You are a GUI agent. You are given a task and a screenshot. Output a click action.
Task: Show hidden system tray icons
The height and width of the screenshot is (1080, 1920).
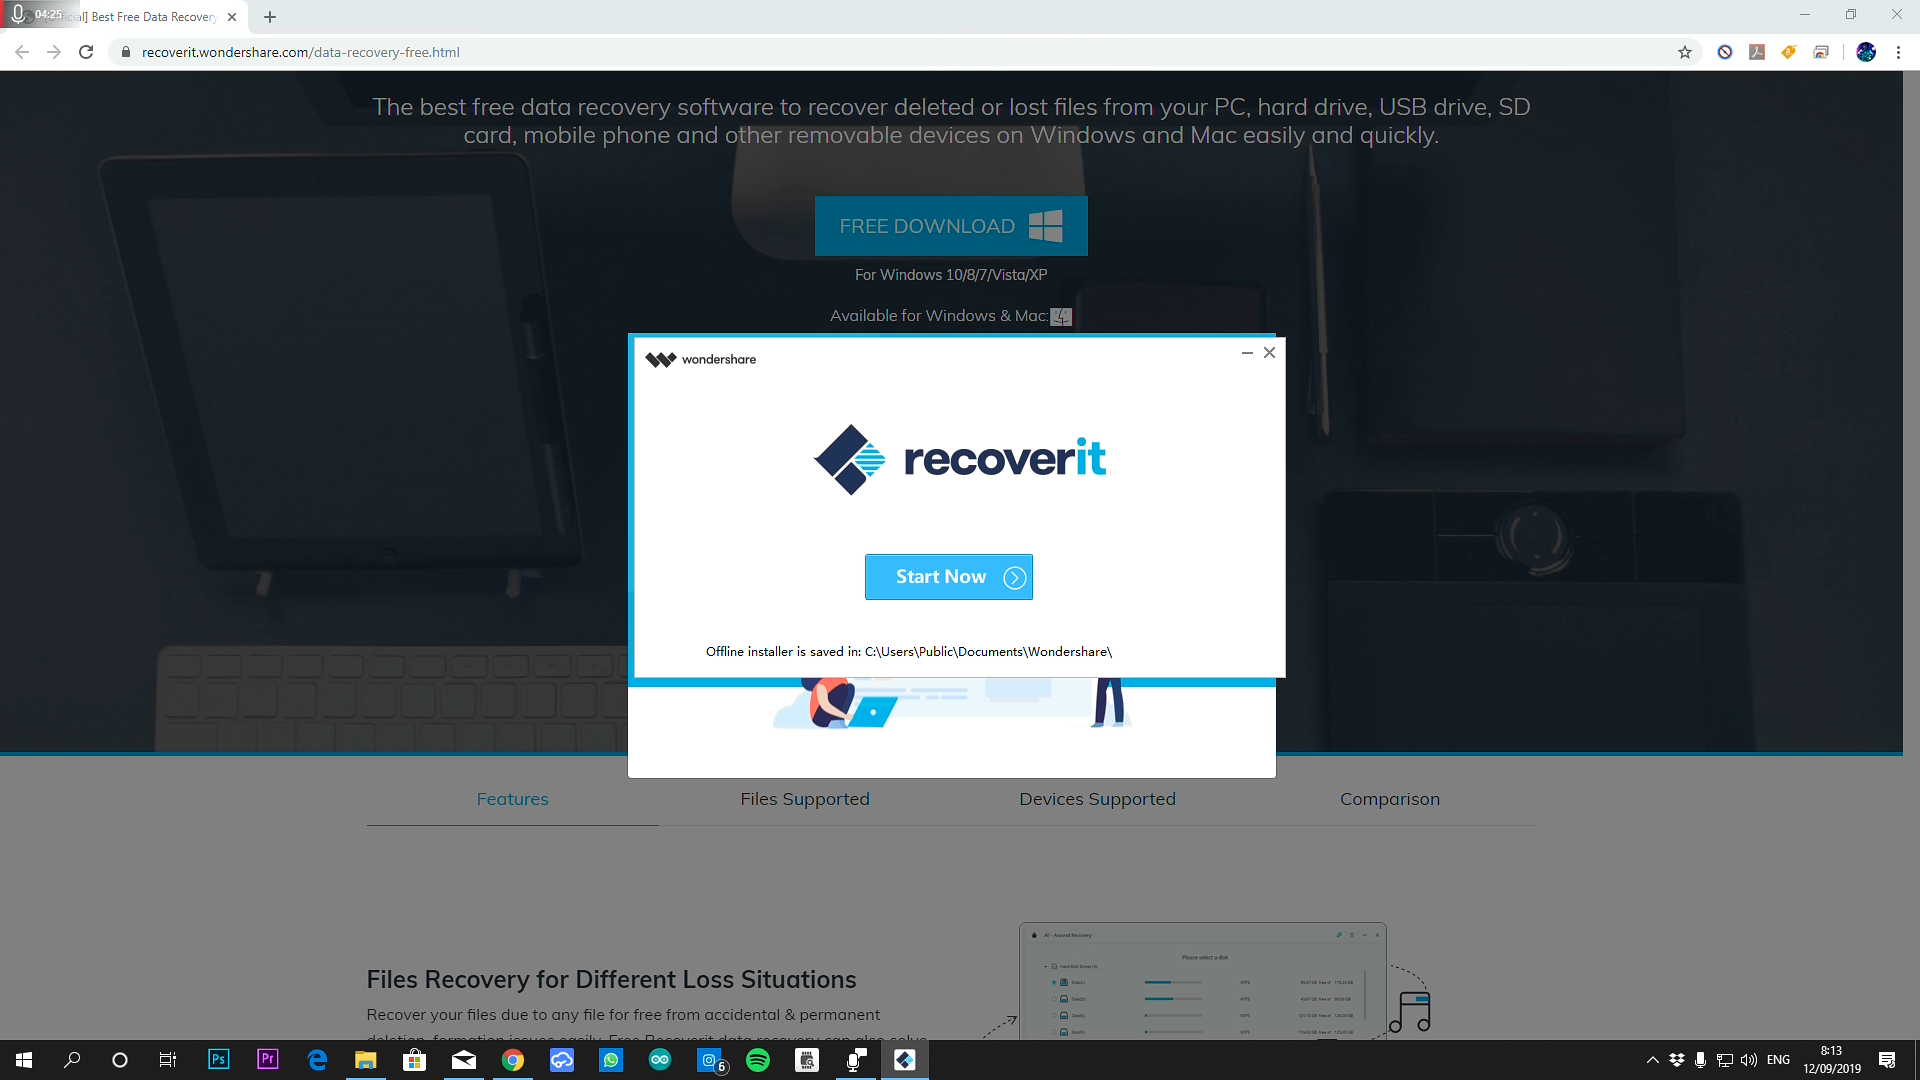1653,1060
